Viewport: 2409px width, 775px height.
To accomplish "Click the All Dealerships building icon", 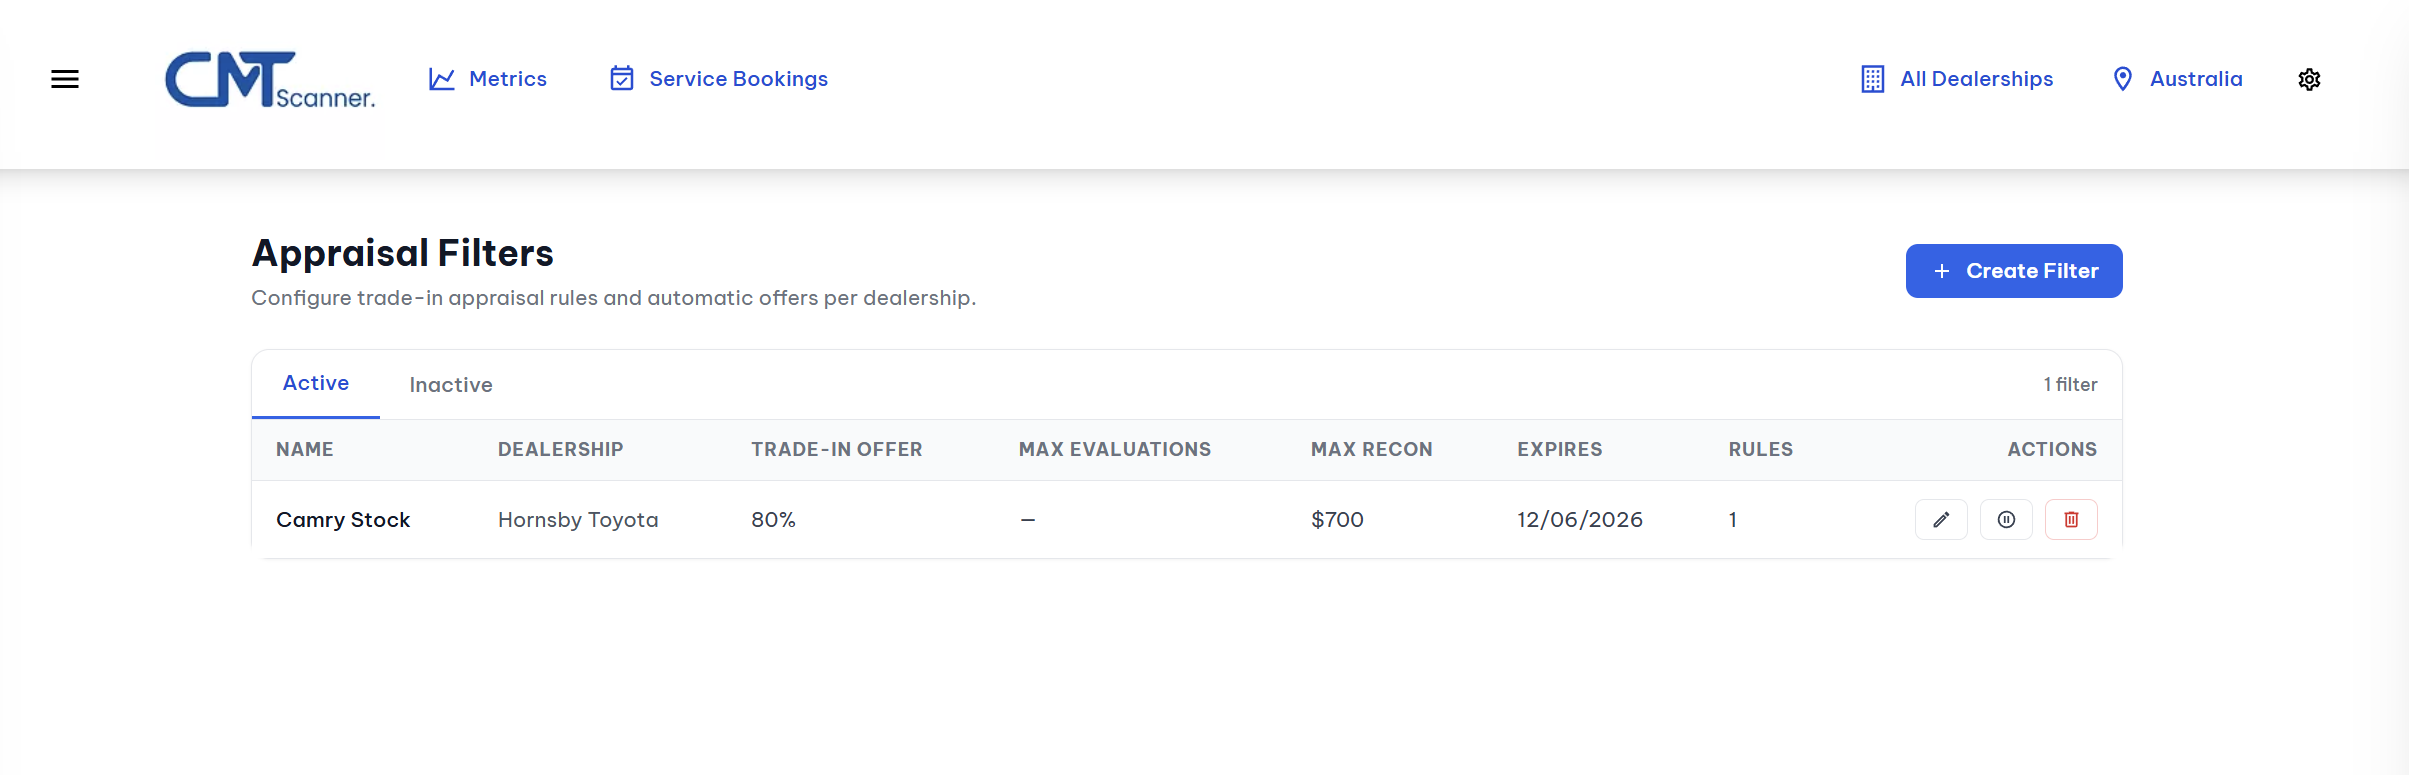I will tap(1873, 79).
